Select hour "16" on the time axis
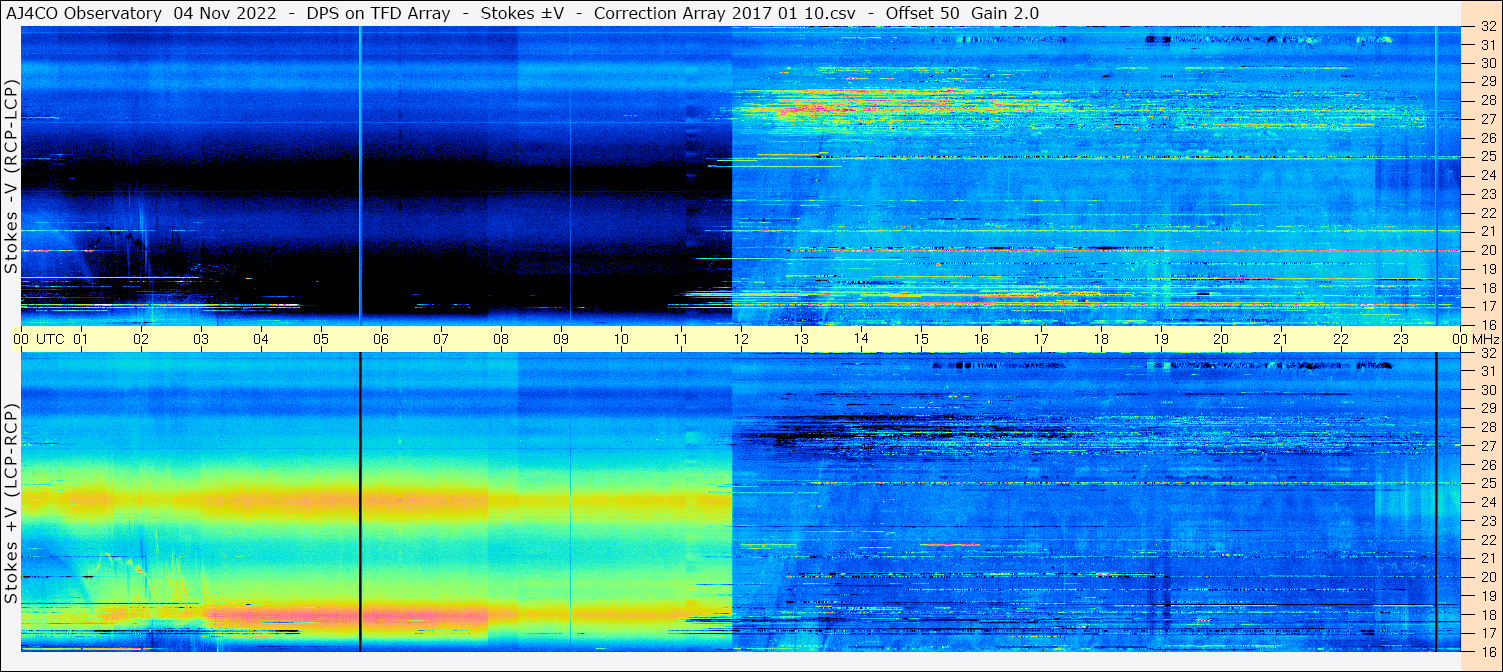Viewport: 1503px width, 672px height. (x=981, y=339)
